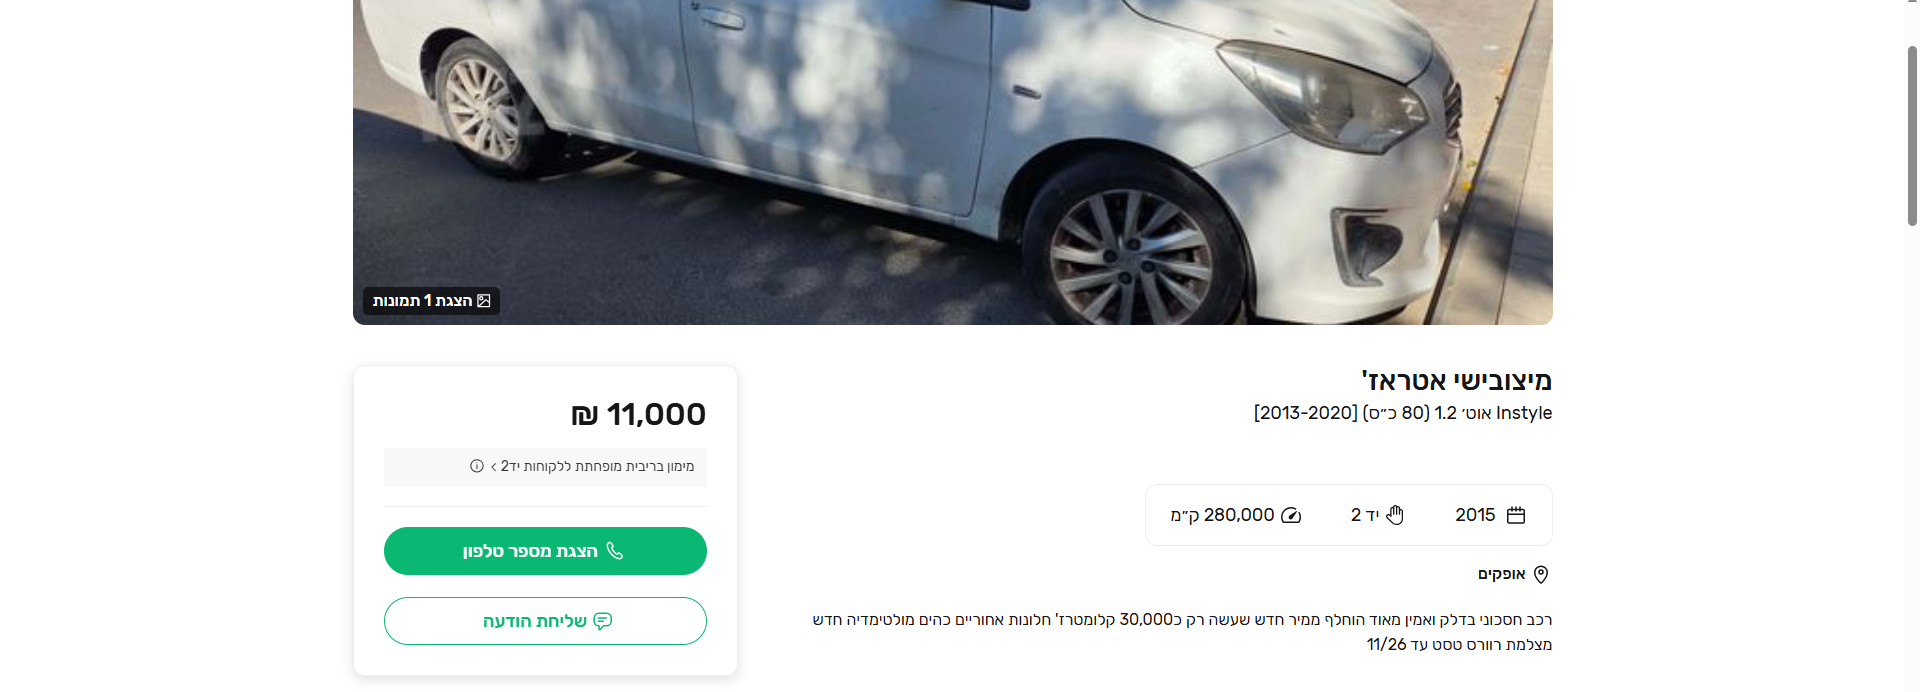This screenshot has width=1920, height=692.
Task: Click the 280,000 ק״מ mileage value
Action: pyautogui.click(x=1222, y=515)
